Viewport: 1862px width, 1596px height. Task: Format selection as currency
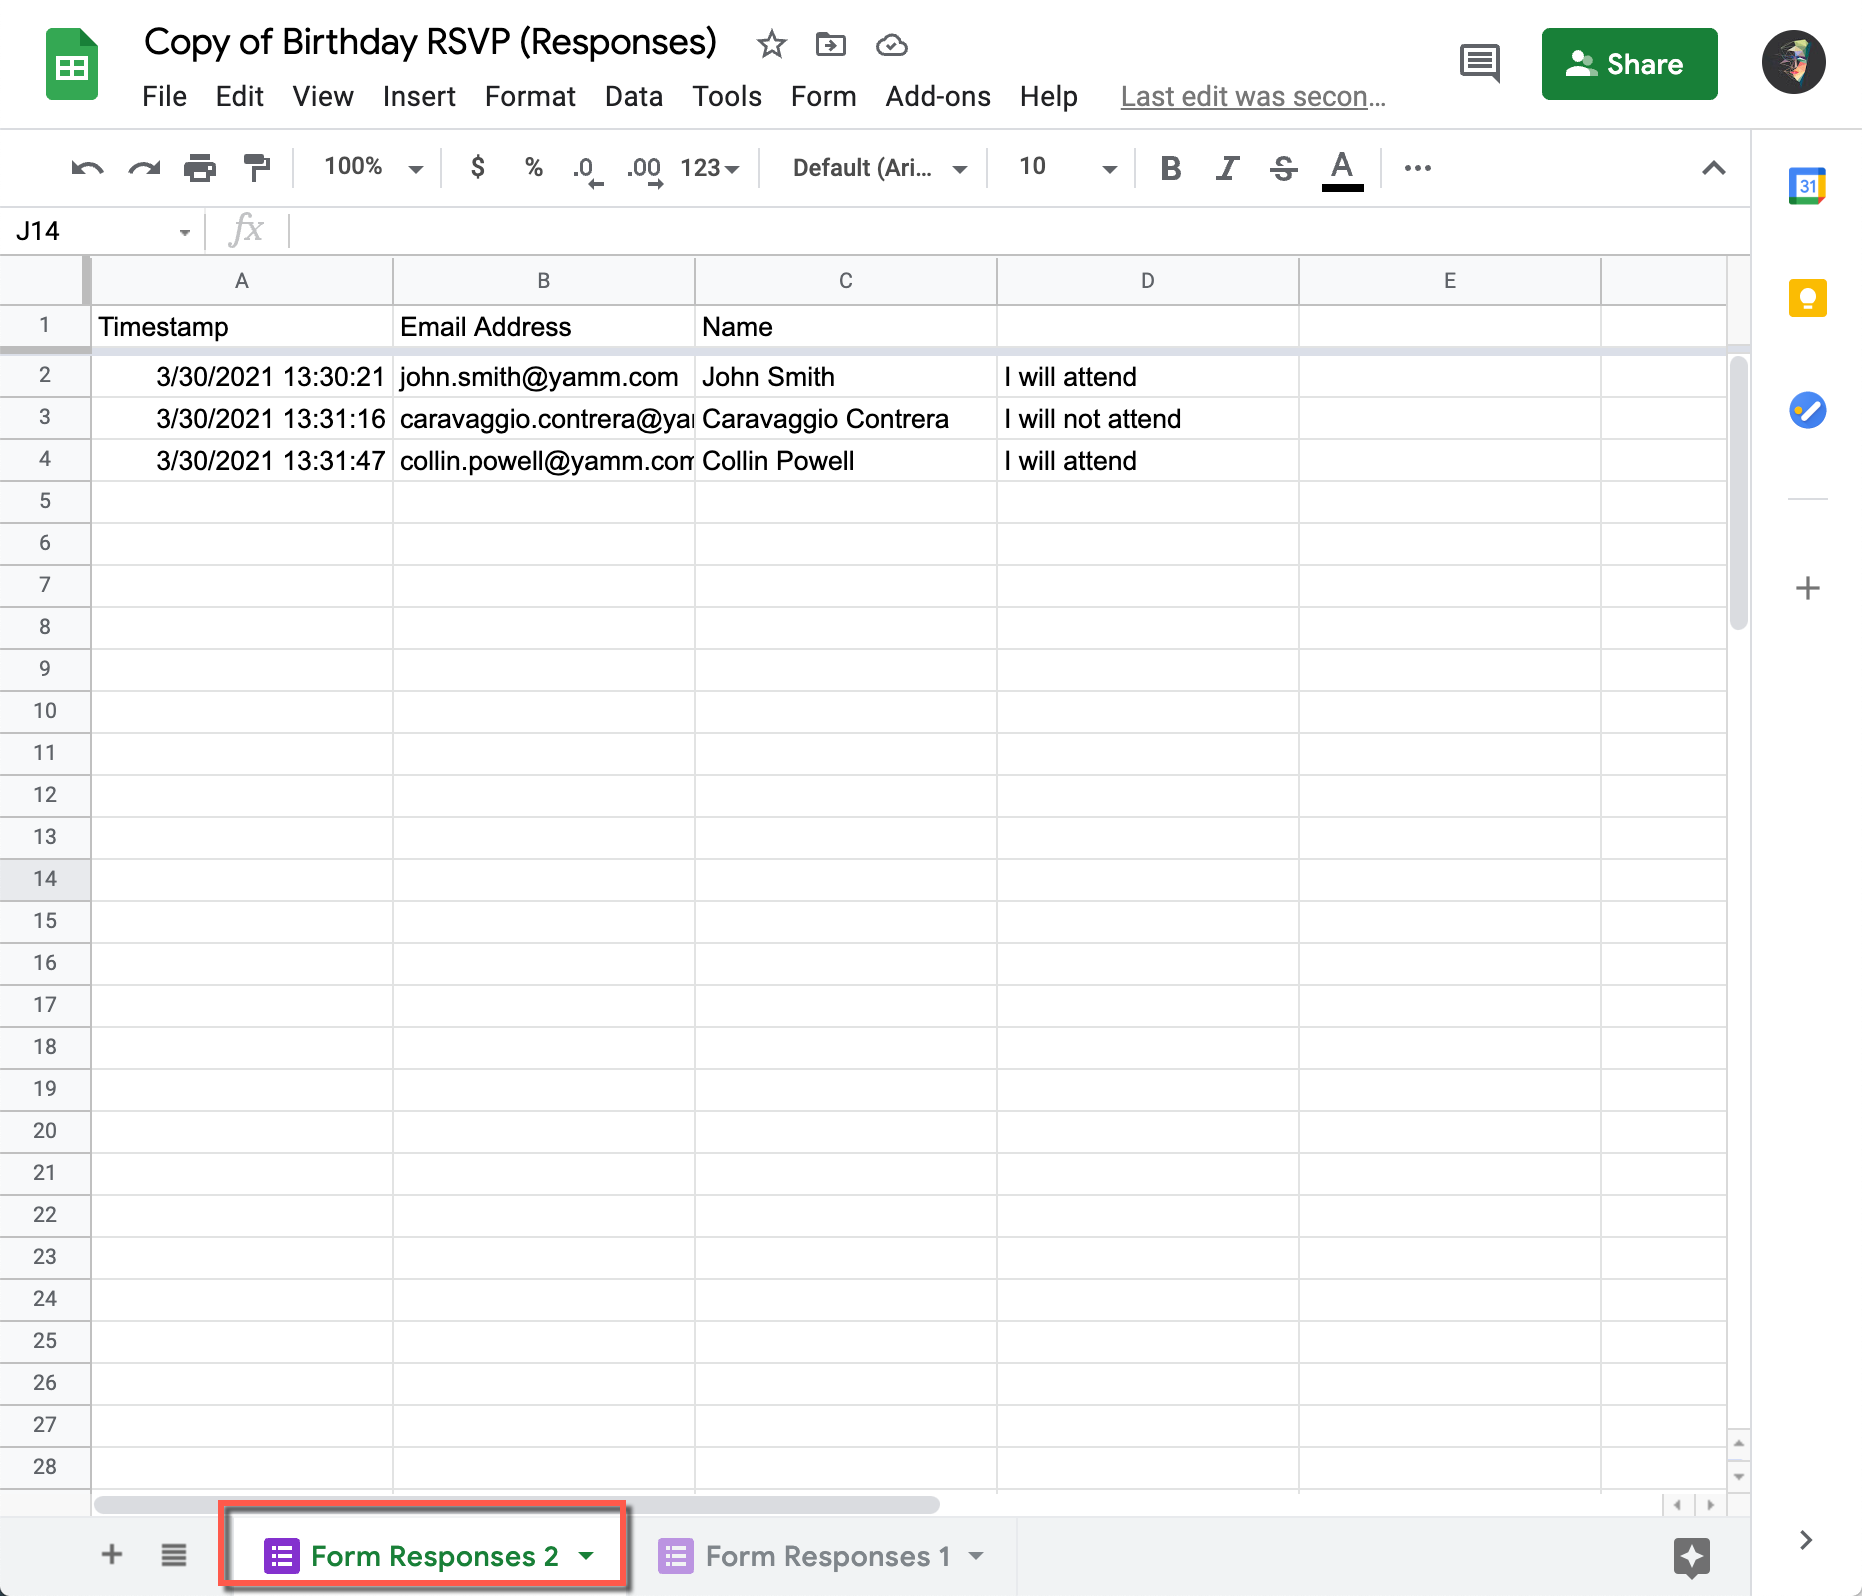pyautogui.click(x=477, y=168)
